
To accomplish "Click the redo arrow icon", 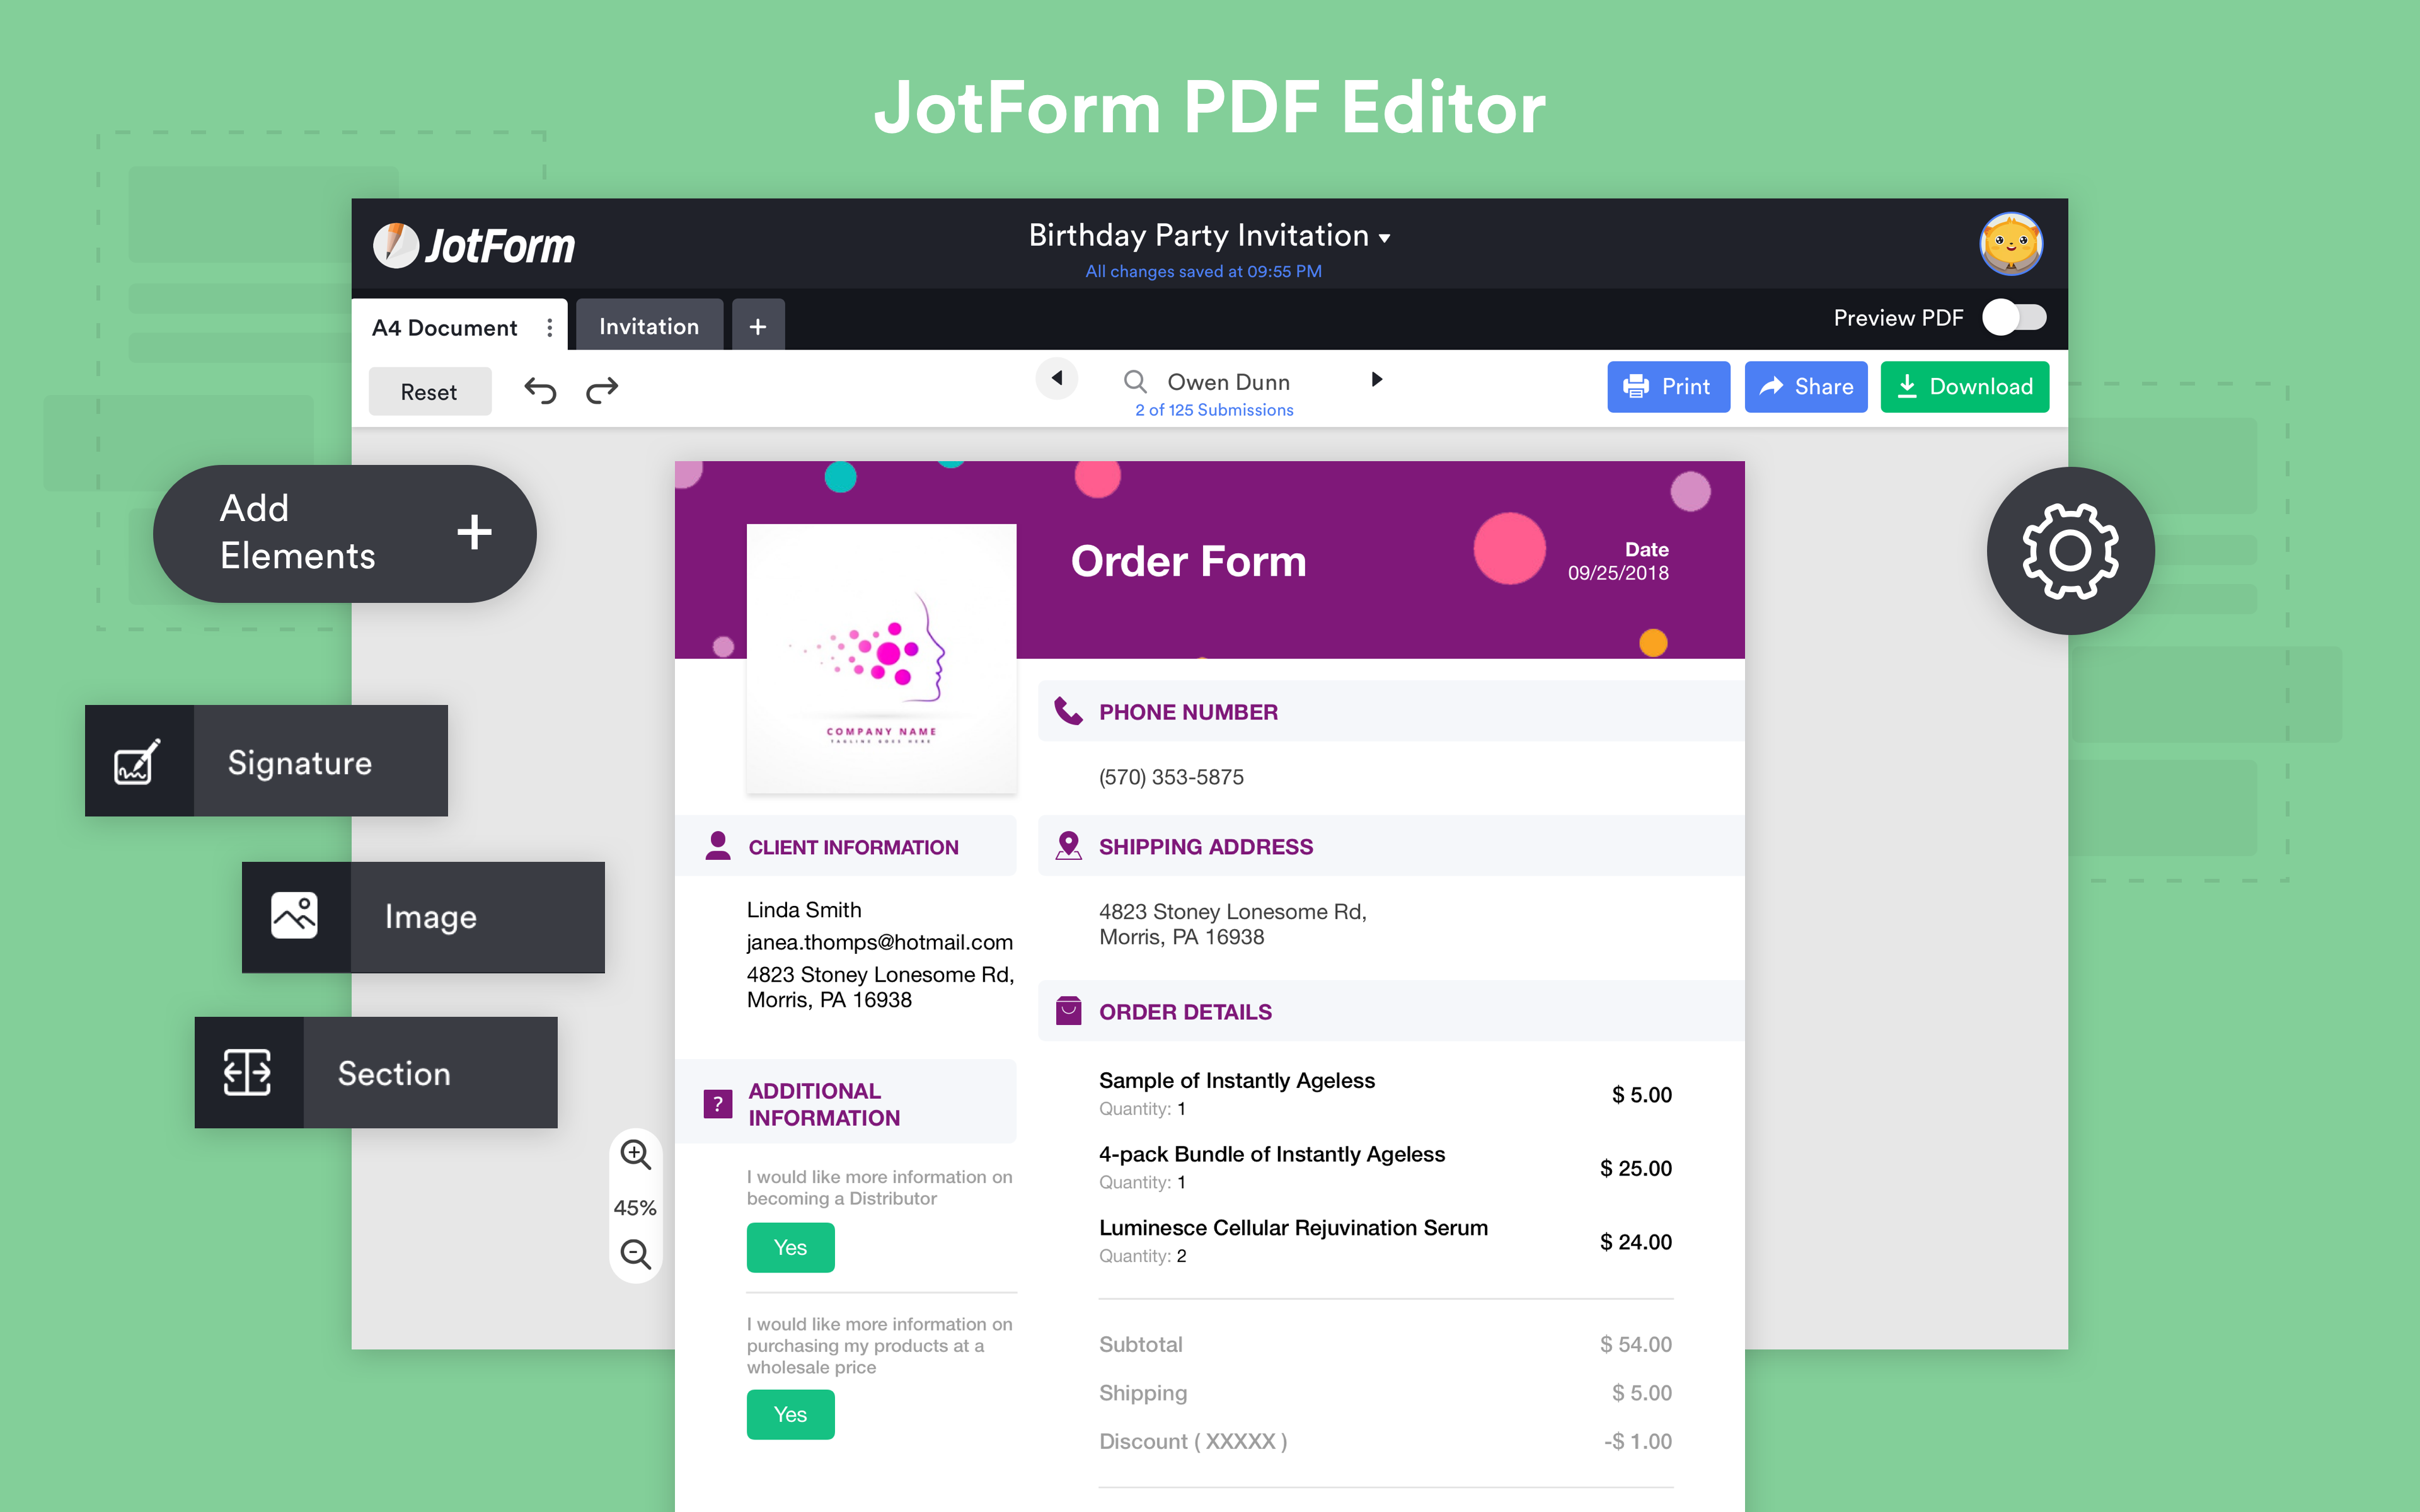I will click(602, 390).
